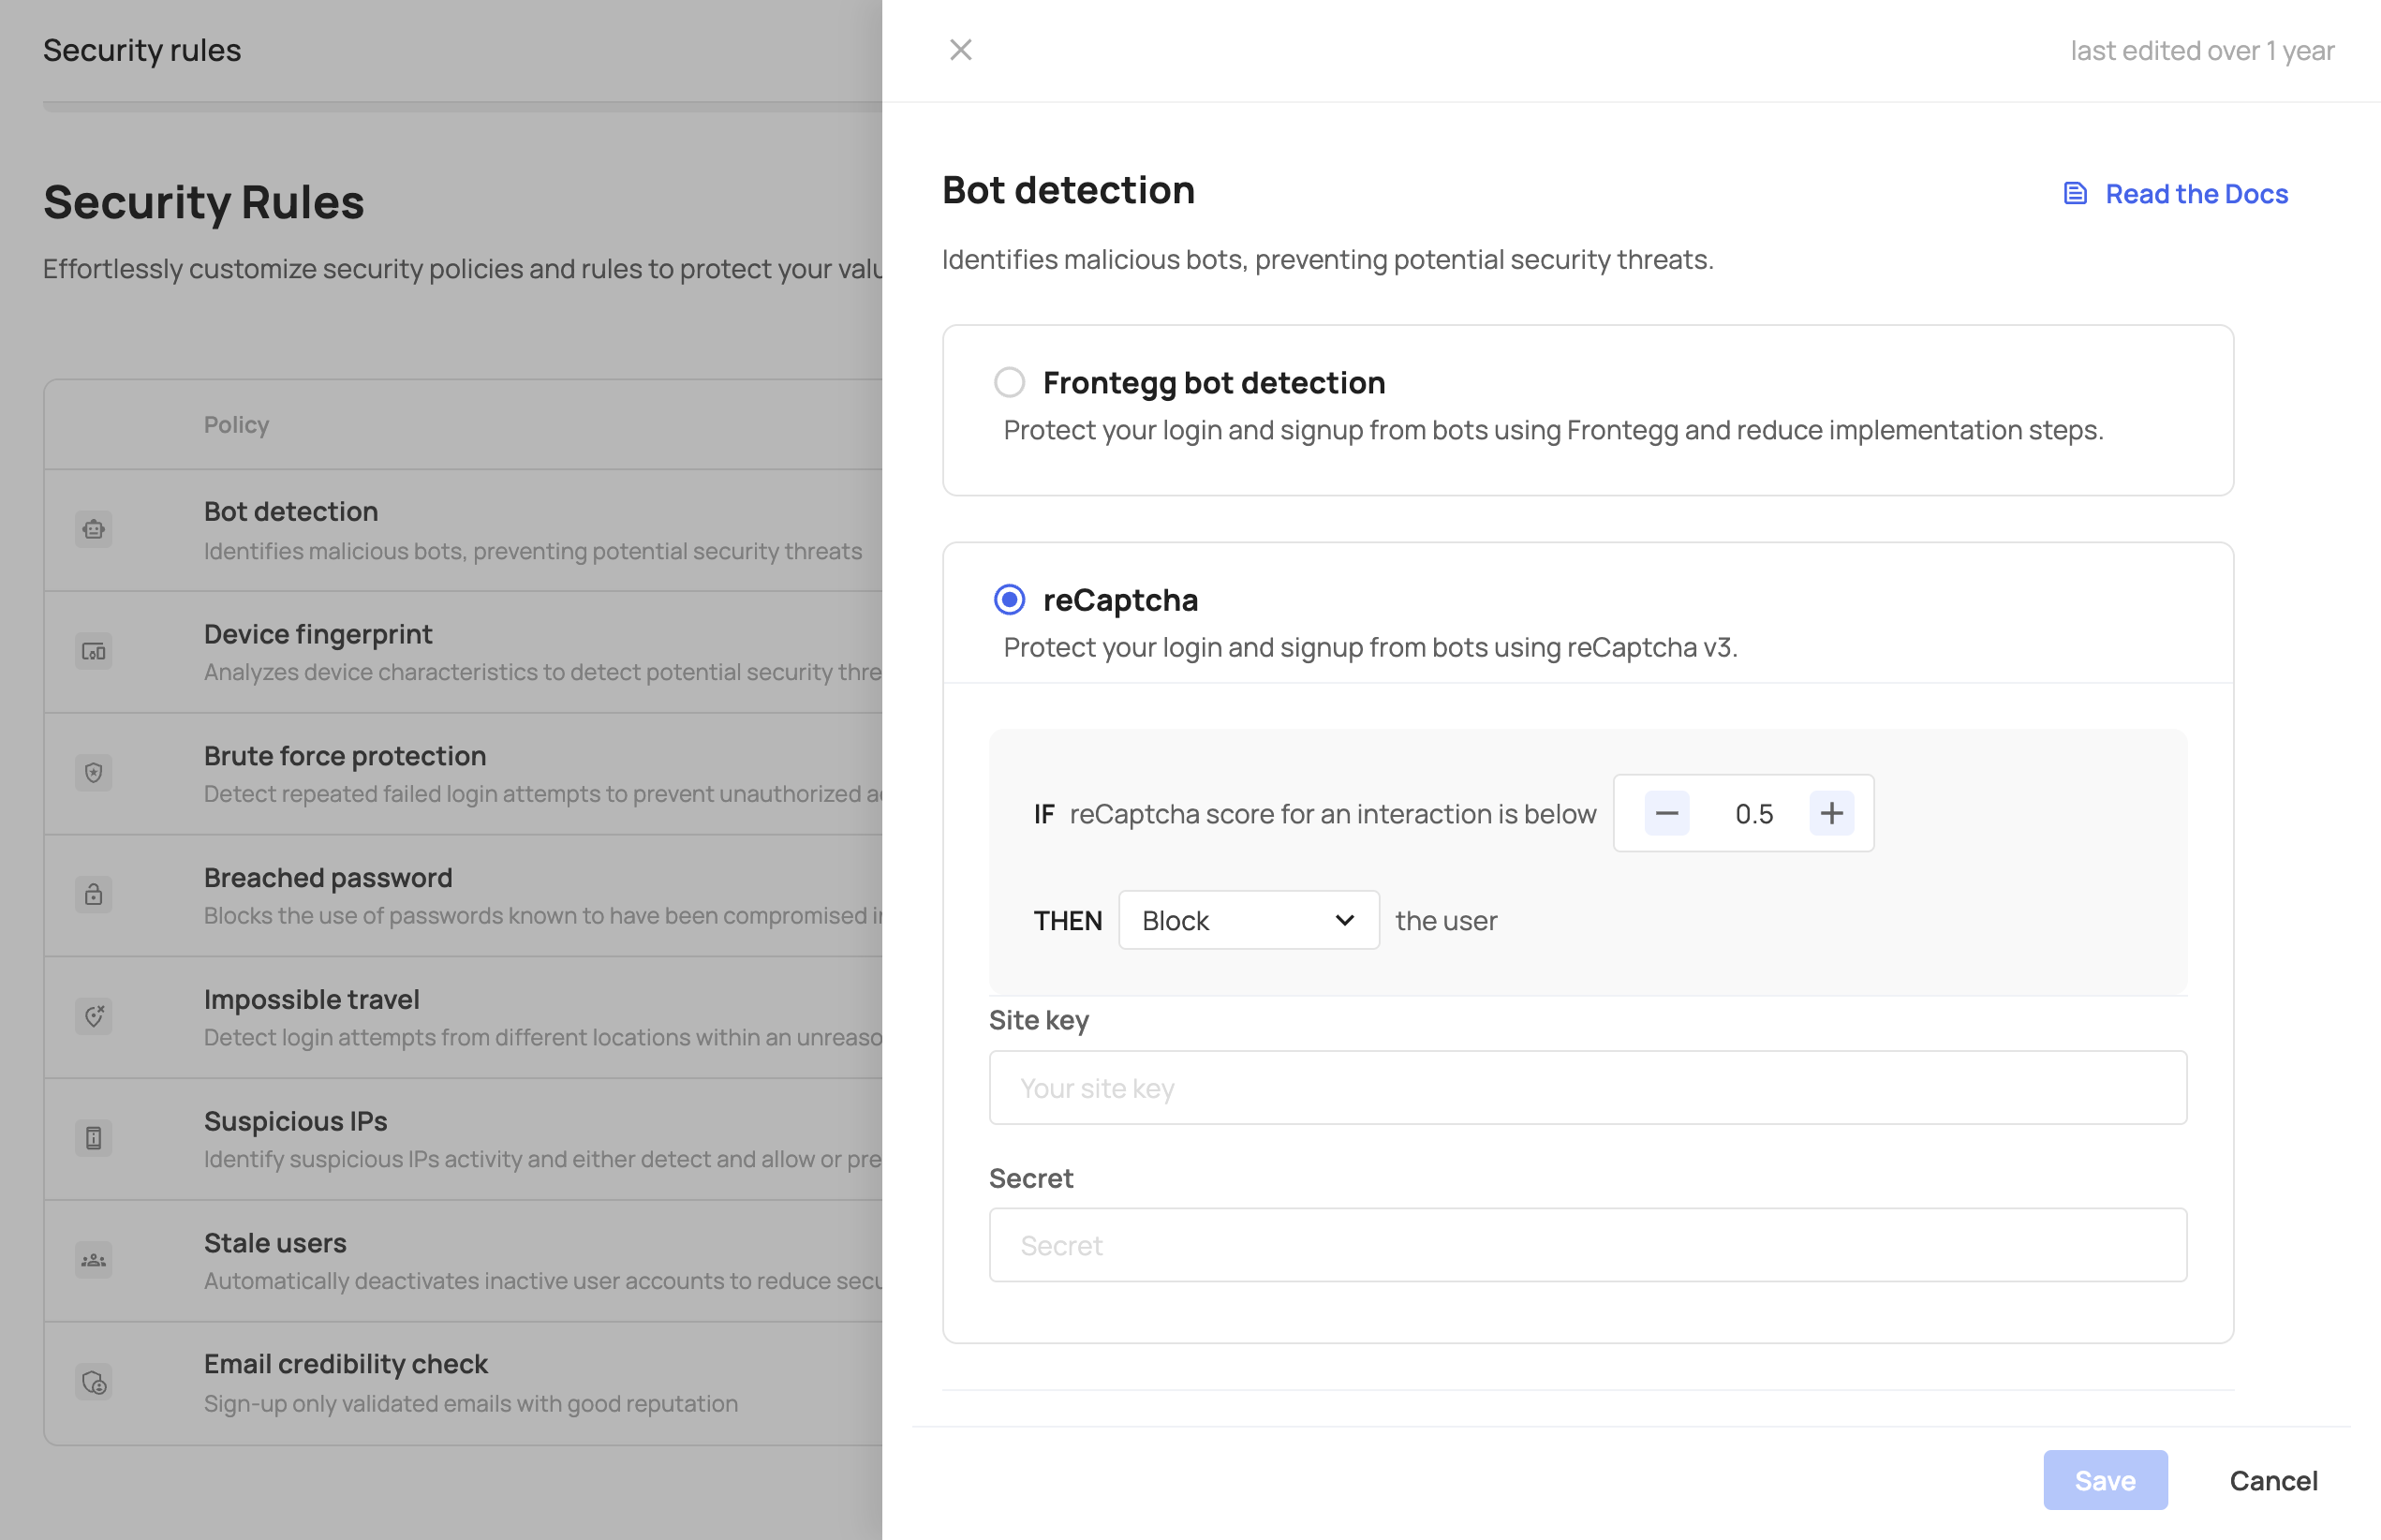This screenshot has width=2381, height=1540.
Task: Click the Email credibility check icon
Action: tap(93, 1382)
